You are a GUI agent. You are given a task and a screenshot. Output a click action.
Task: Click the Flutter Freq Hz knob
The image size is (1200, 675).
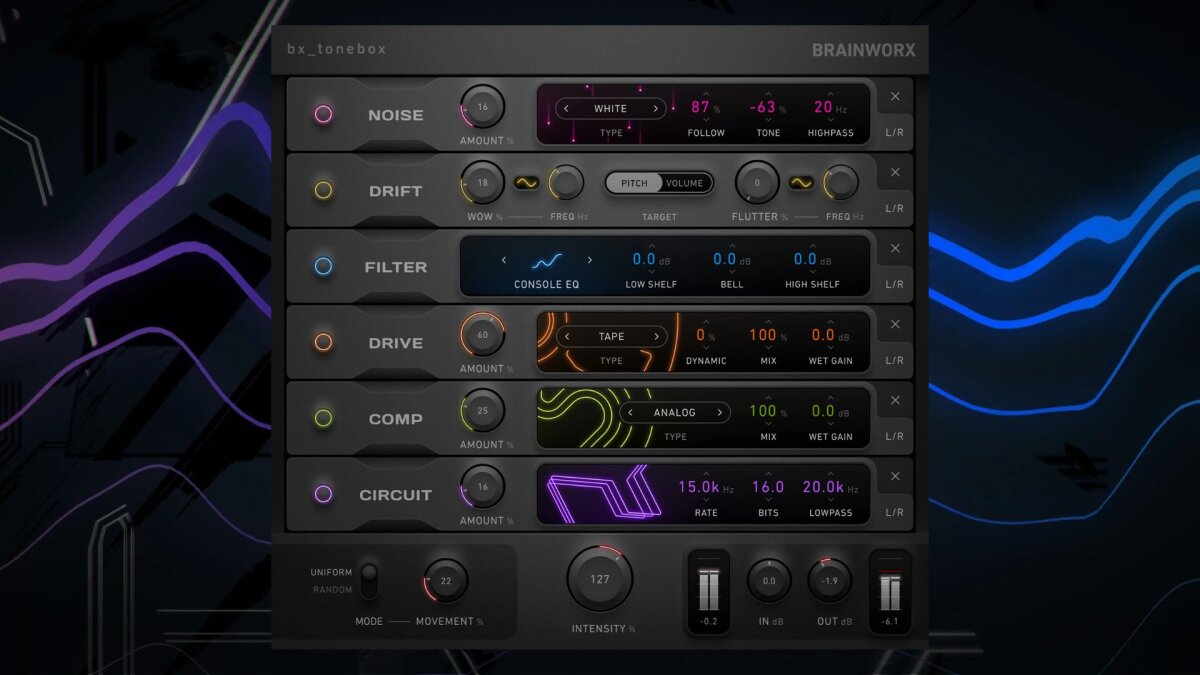841,183
